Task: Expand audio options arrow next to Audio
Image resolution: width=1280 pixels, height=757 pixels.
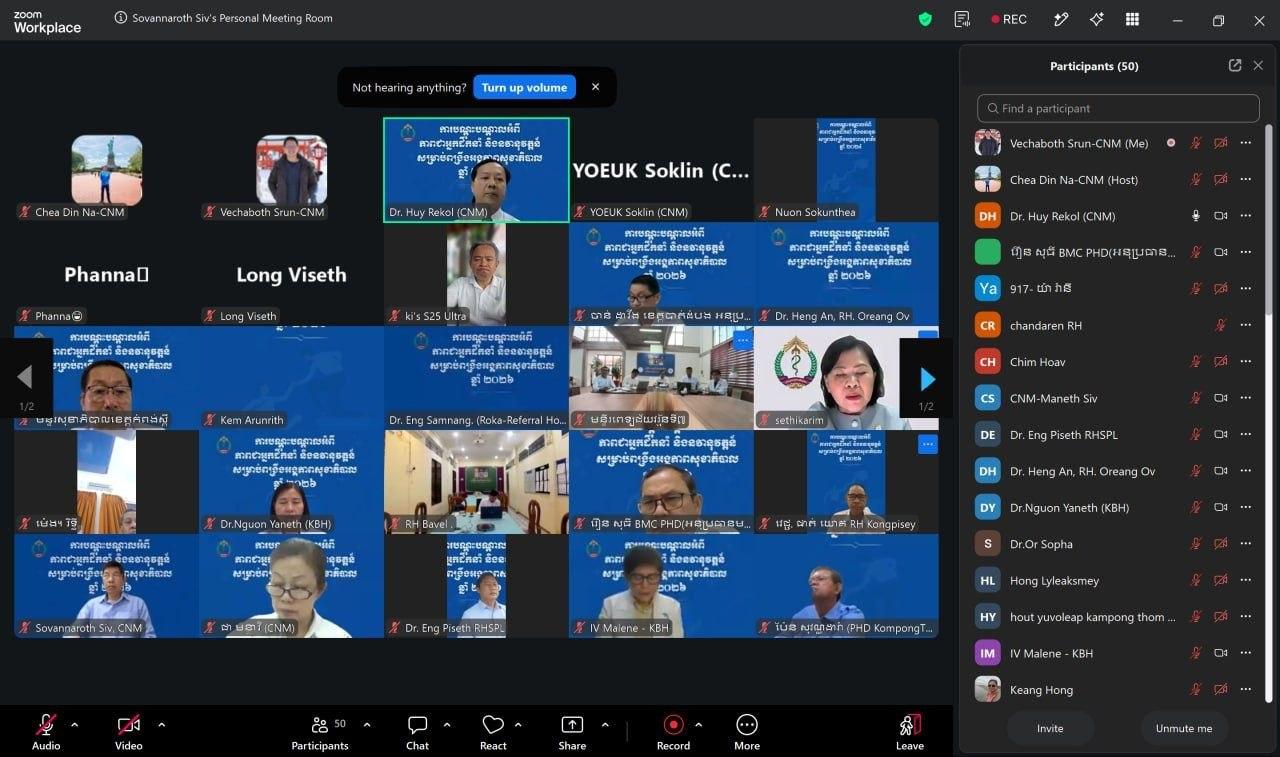Action: pyautogui.click(x=74, y=725)
